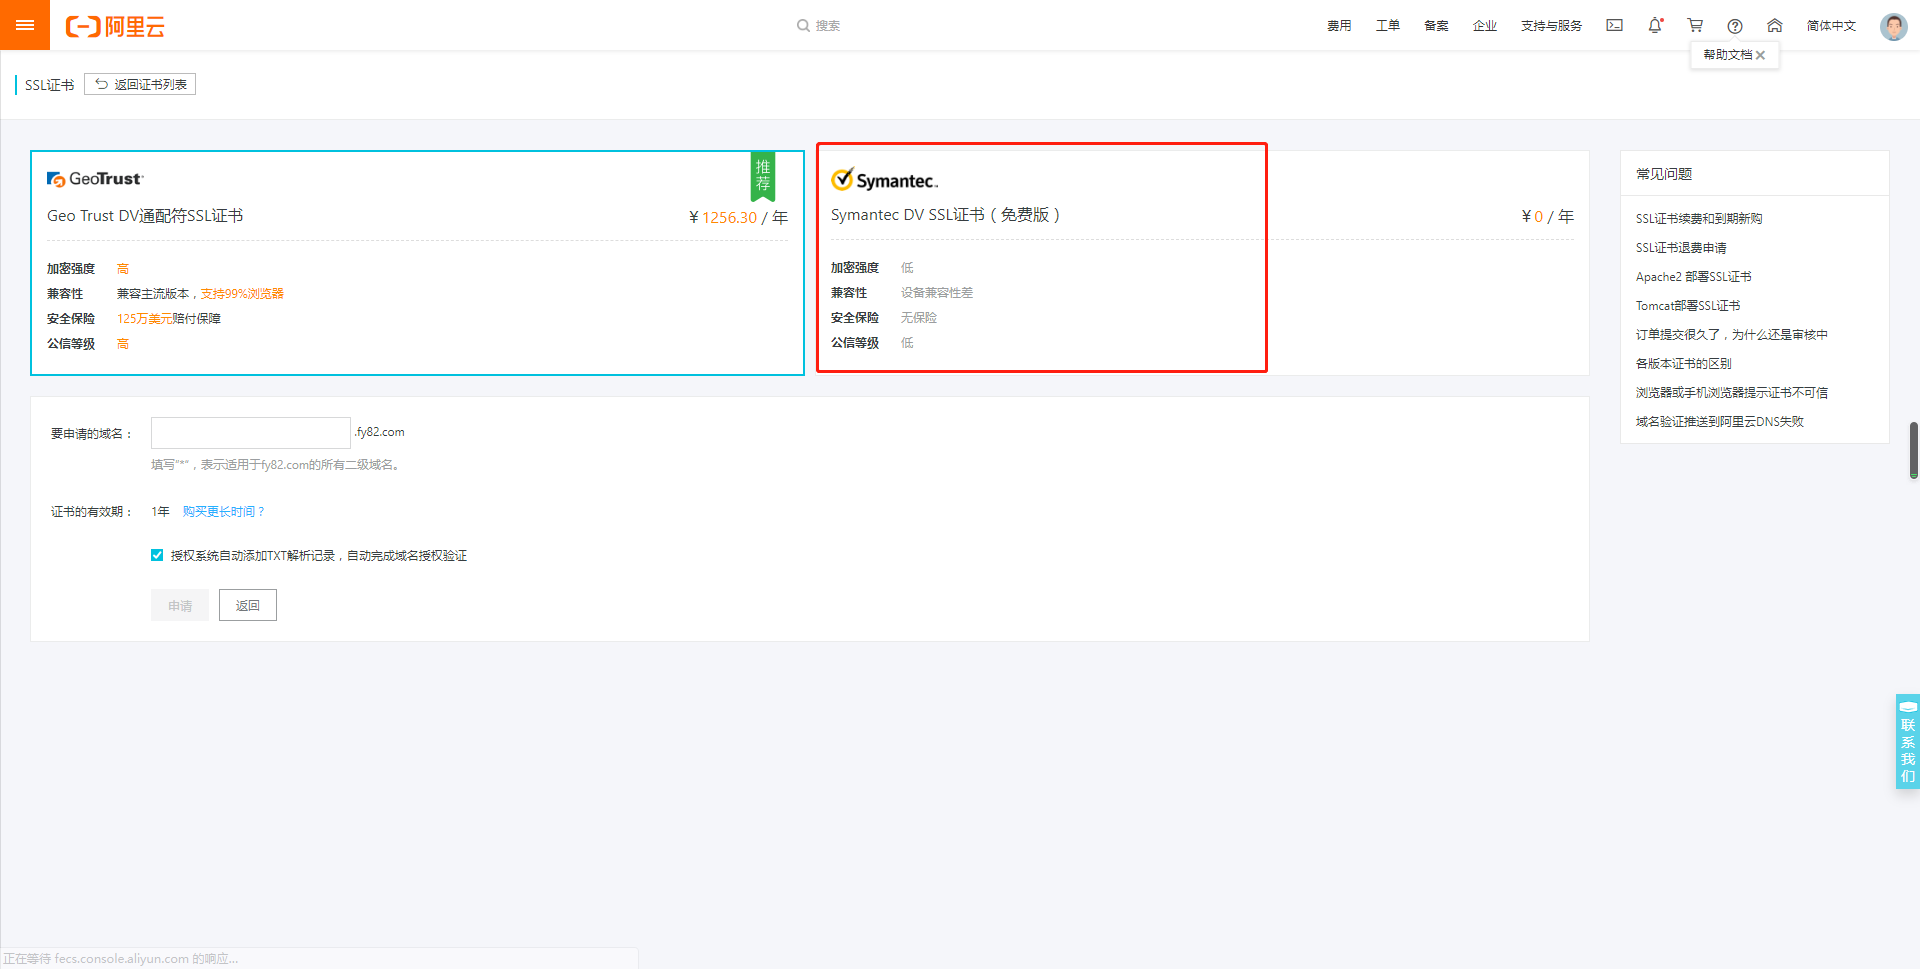Click the search magnifier icon
Image resolution: width=1920 pixels, height=969 pixels.
click(x=801, y=25)
